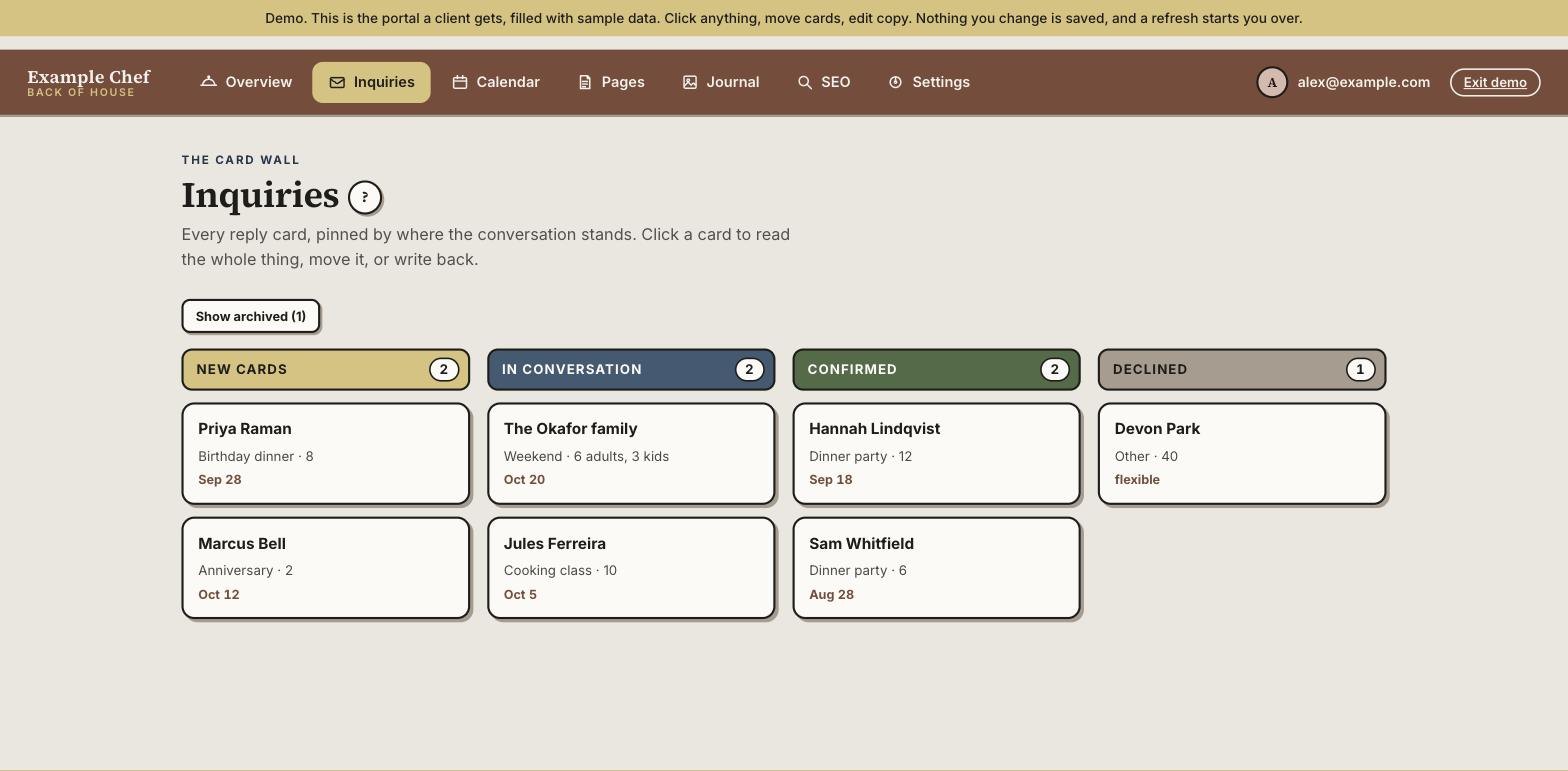
Task: Click the Pages document icon
Action: [x=585, y=82]
